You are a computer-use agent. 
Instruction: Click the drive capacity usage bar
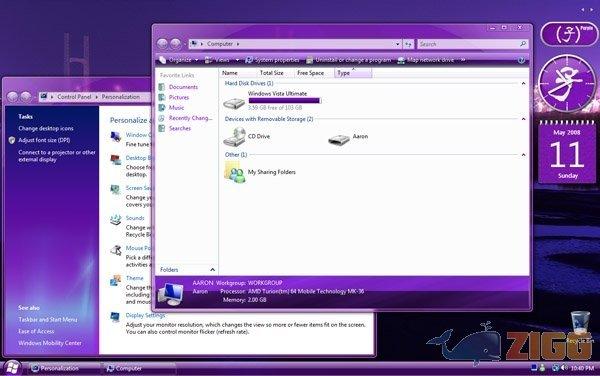pyautogui.click(x=285, y=101)
